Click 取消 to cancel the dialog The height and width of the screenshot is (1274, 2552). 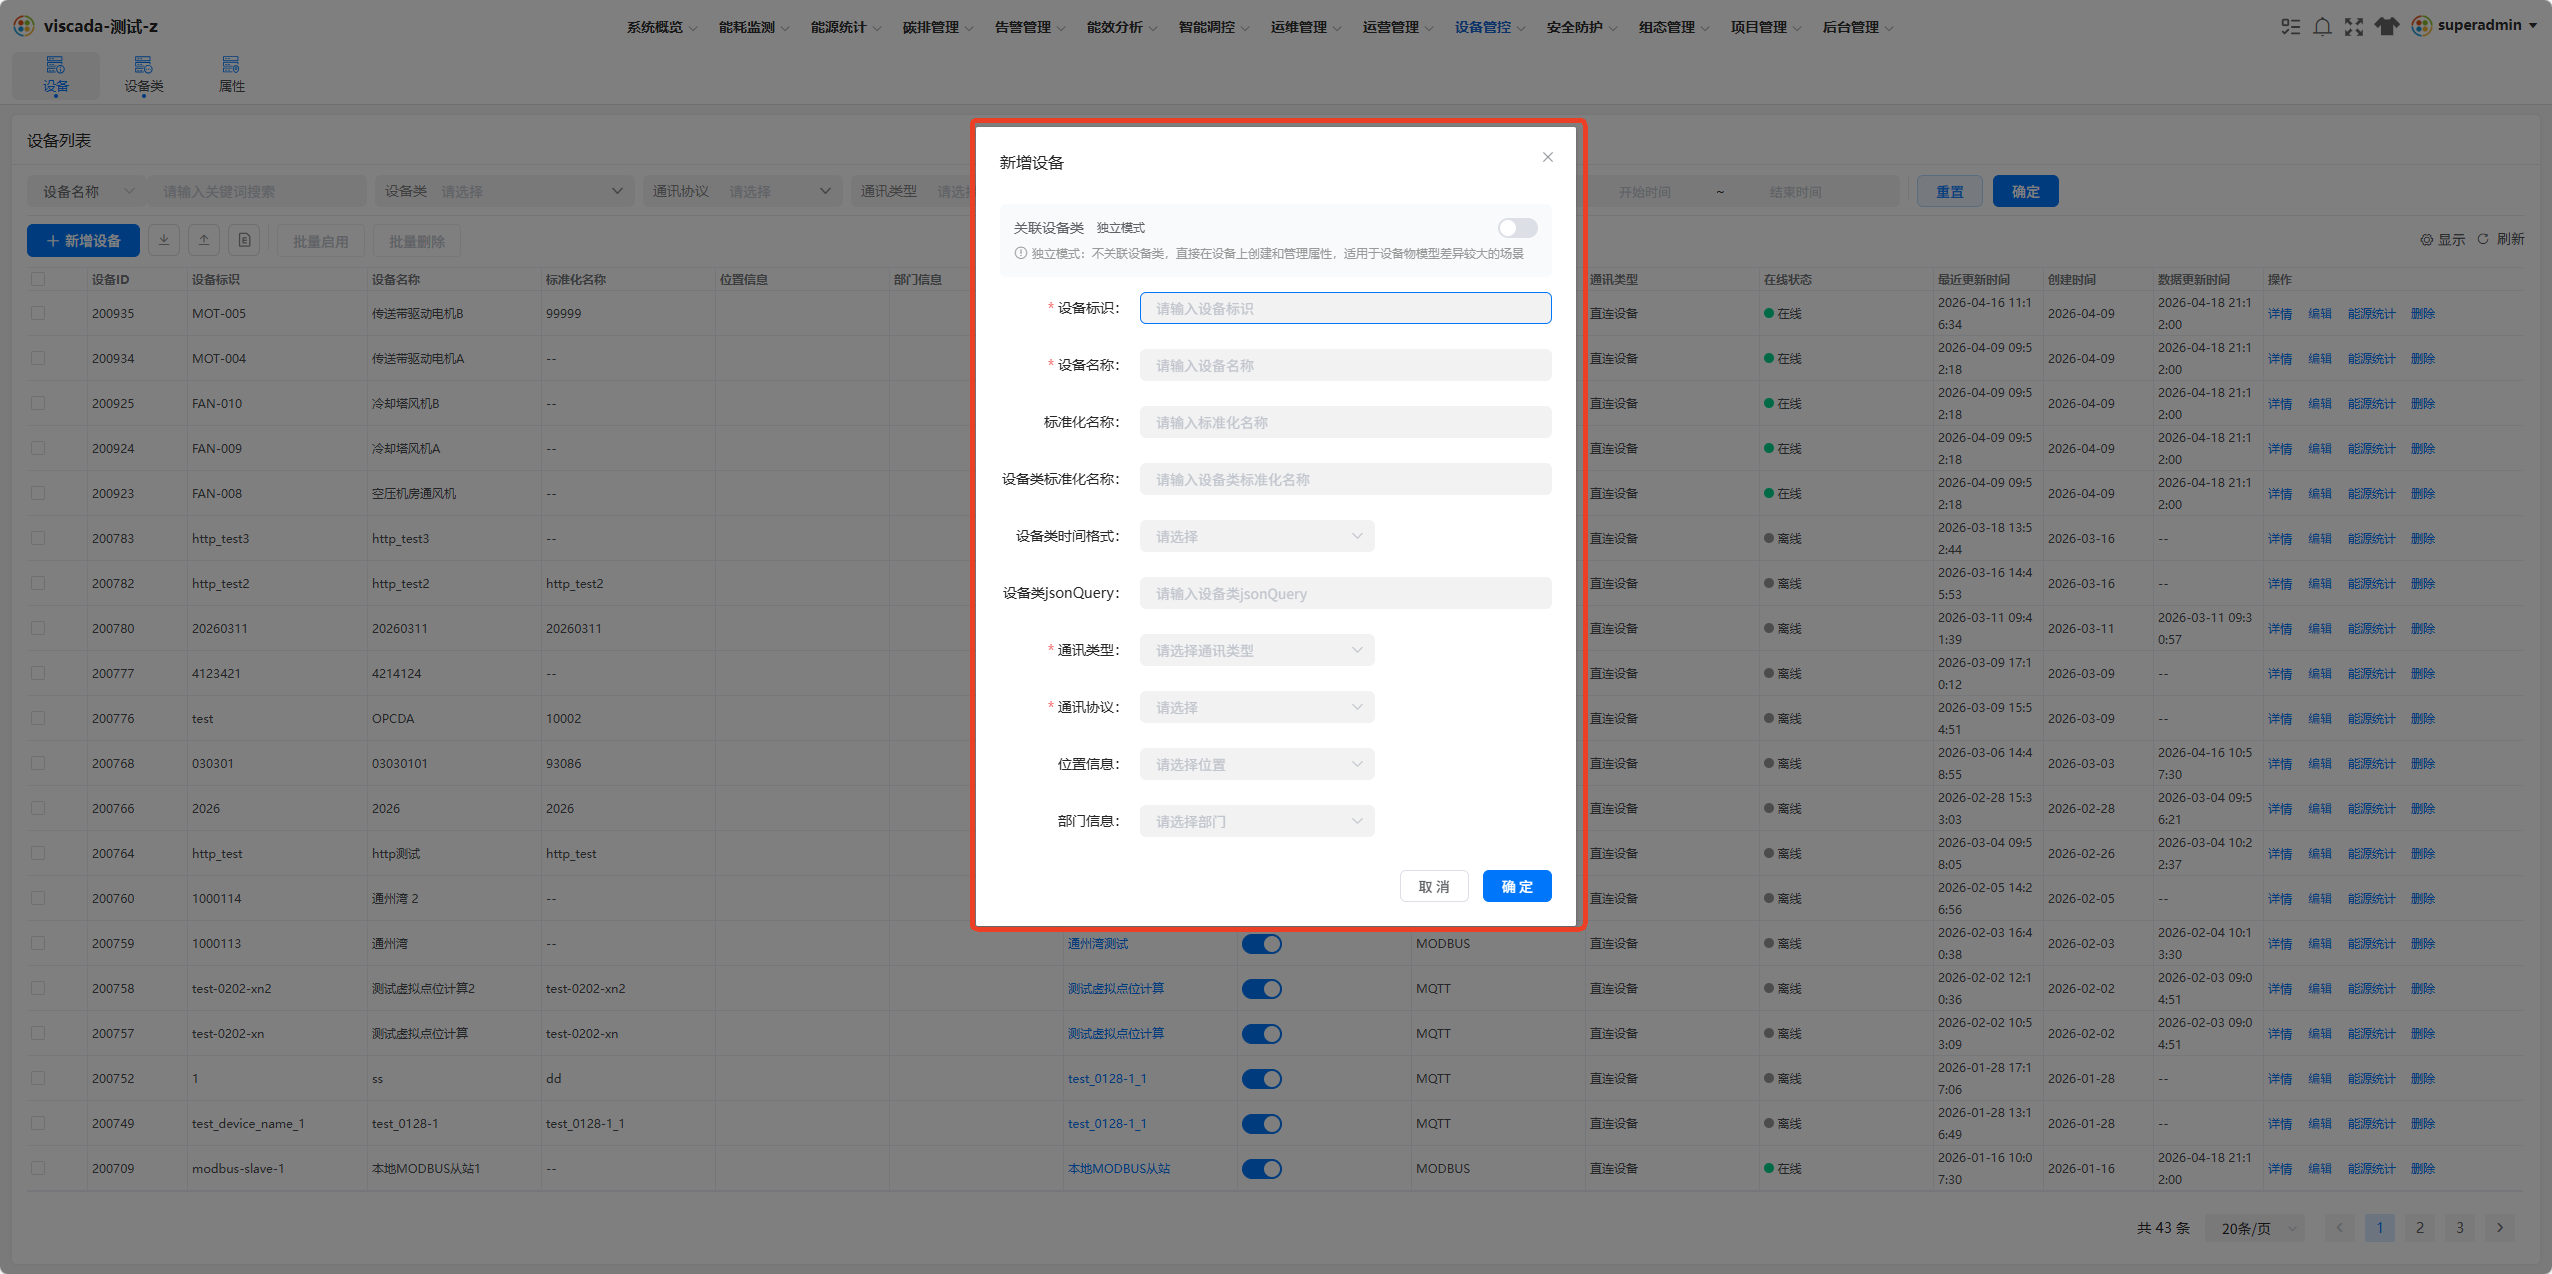[x=1434, y=886]
